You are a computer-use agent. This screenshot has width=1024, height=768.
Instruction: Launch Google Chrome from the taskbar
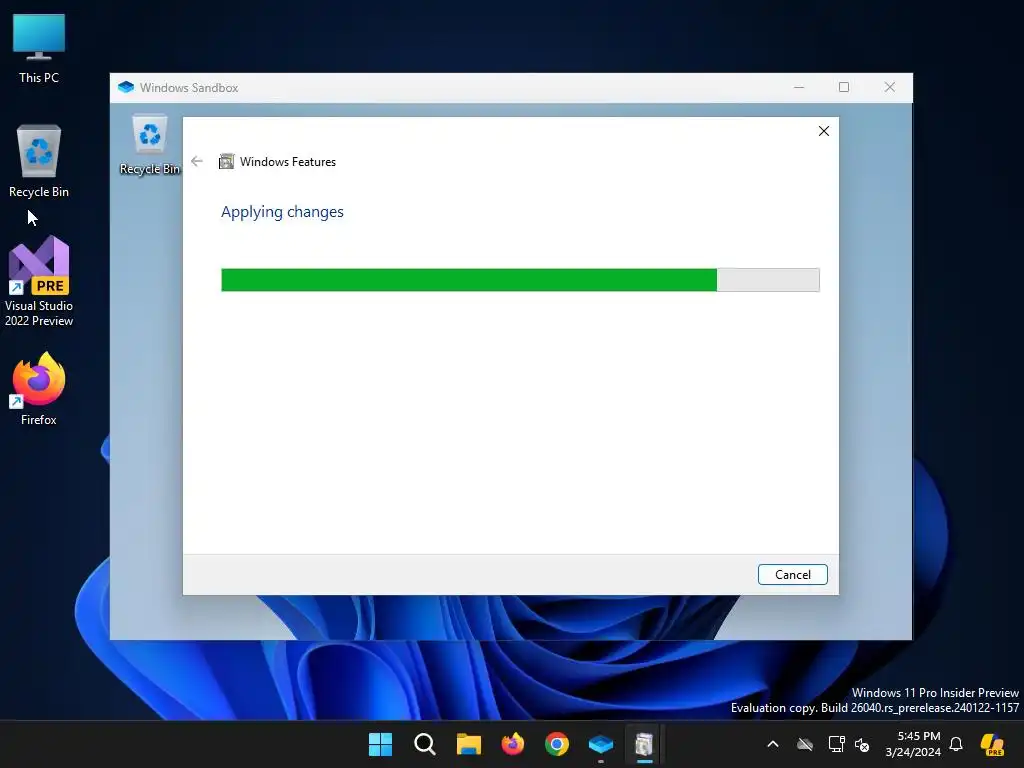coord(556,744)
